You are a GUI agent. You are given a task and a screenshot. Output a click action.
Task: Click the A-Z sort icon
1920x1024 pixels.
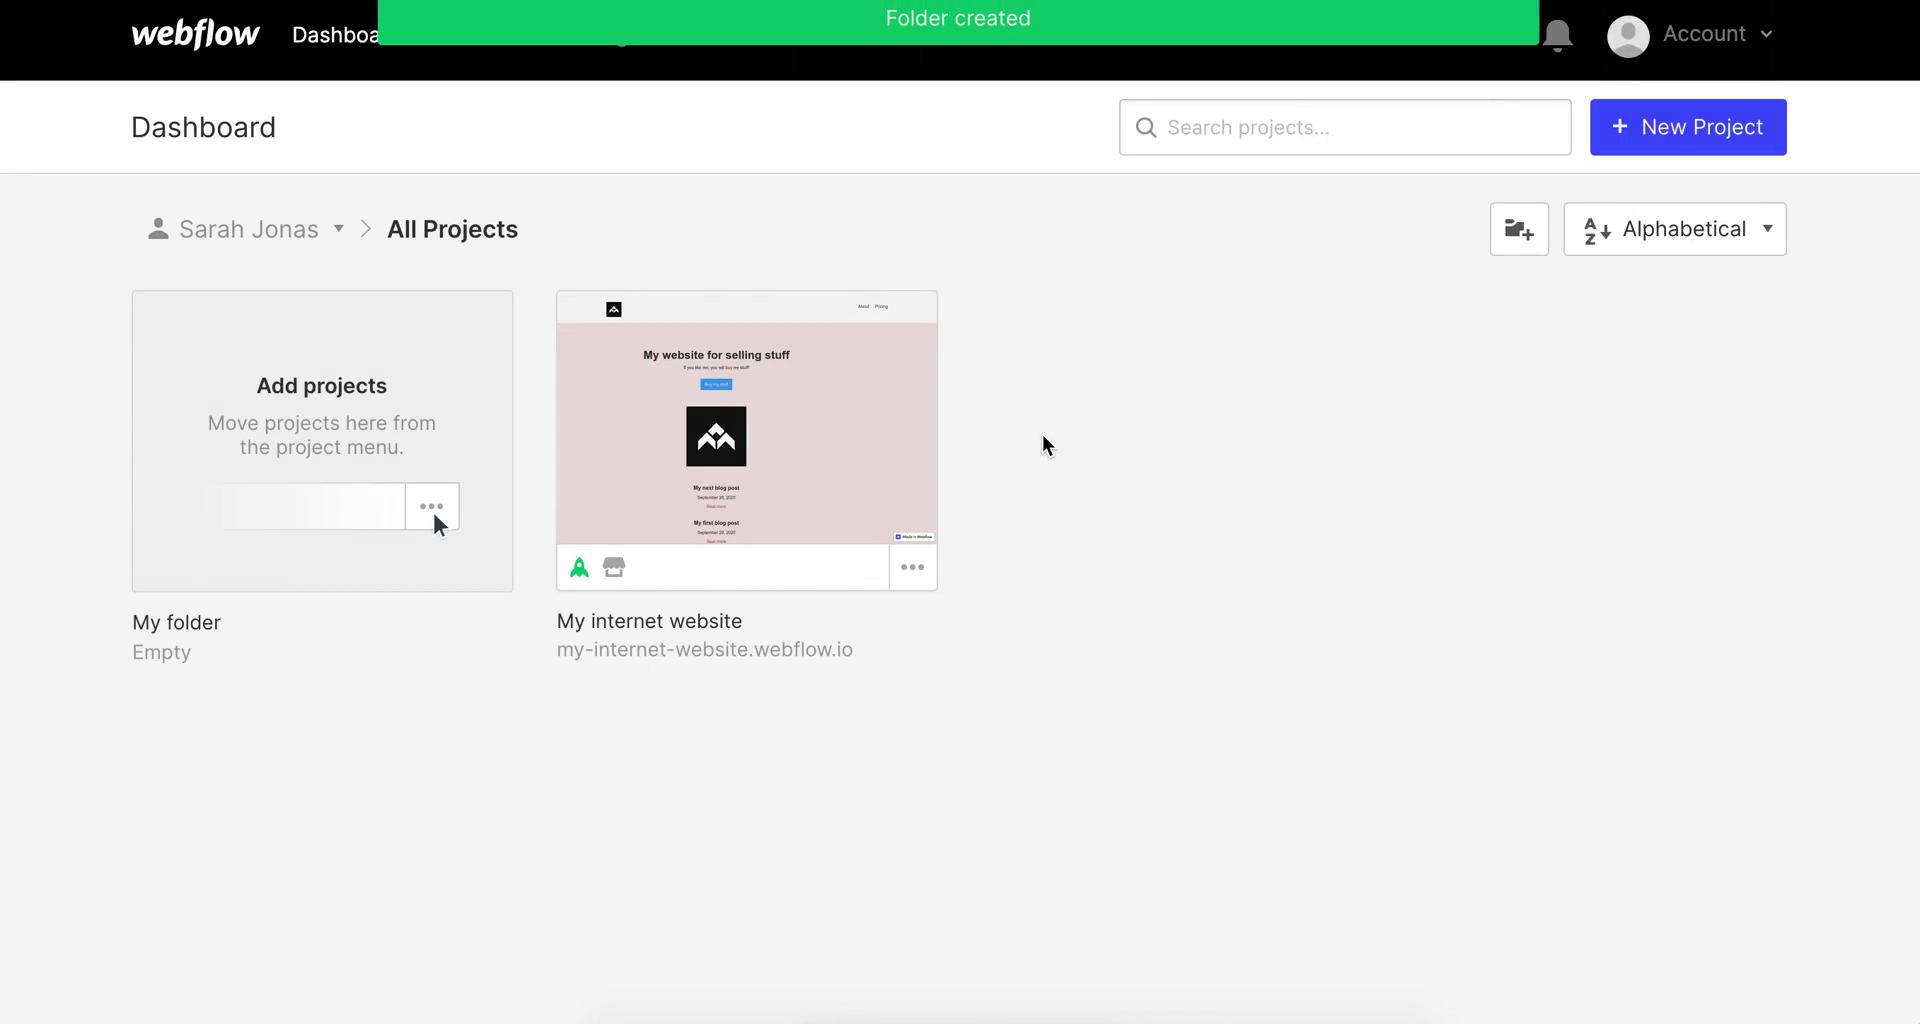coord(1596,230)
